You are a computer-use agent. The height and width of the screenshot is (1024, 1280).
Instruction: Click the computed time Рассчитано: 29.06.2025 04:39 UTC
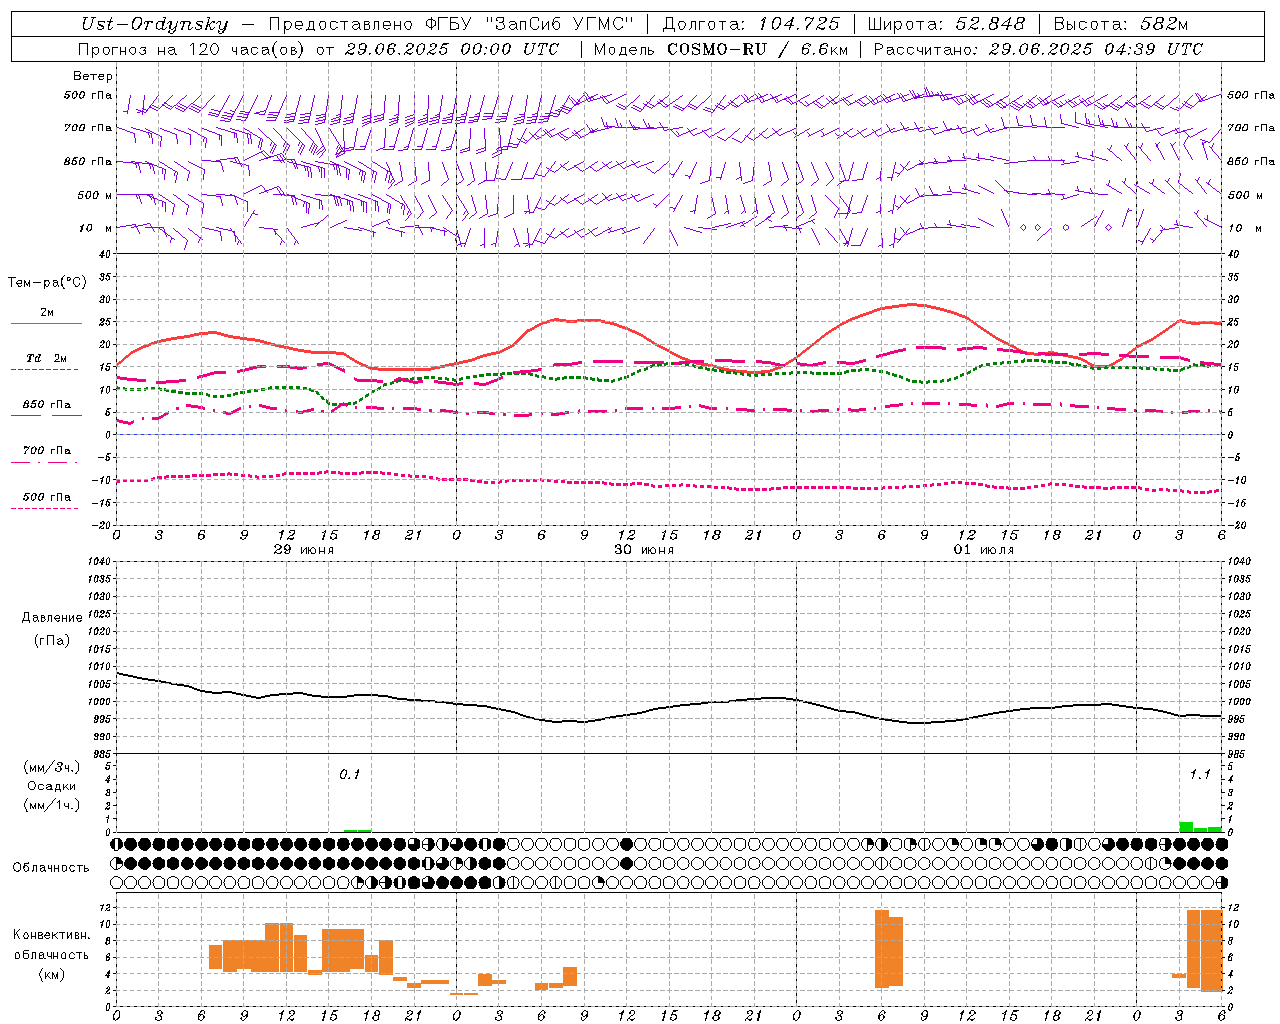1038,49
